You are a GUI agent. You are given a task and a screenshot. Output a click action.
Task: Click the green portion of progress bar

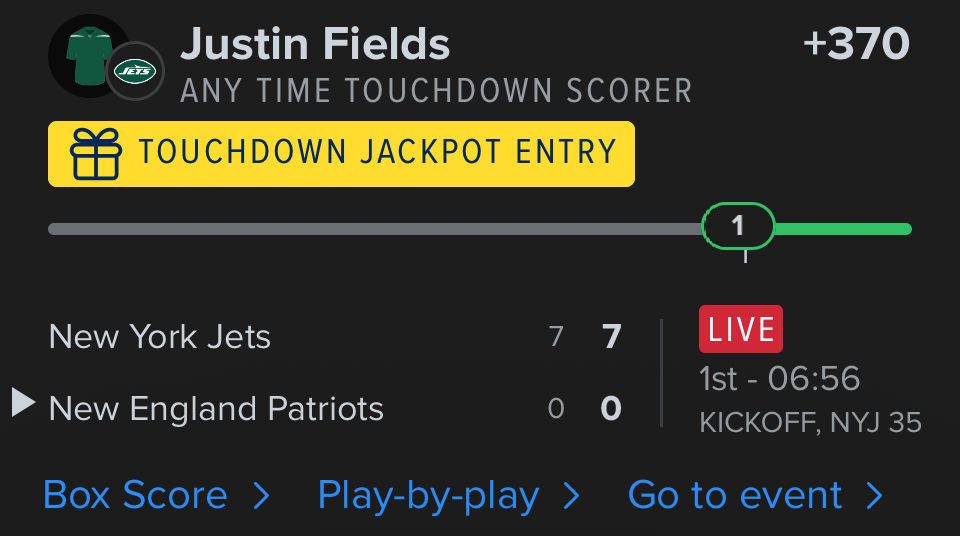842,229
